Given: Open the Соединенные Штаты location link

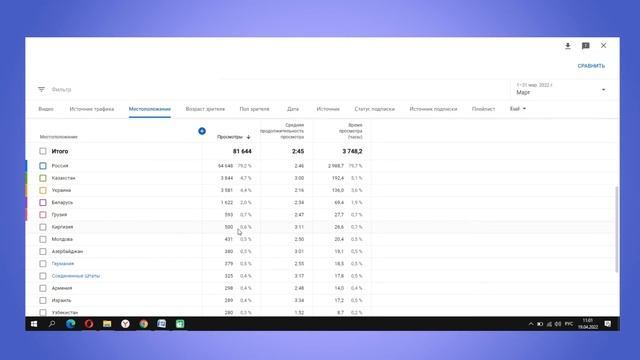Looking at the screenshot, I should click(76, 276).
